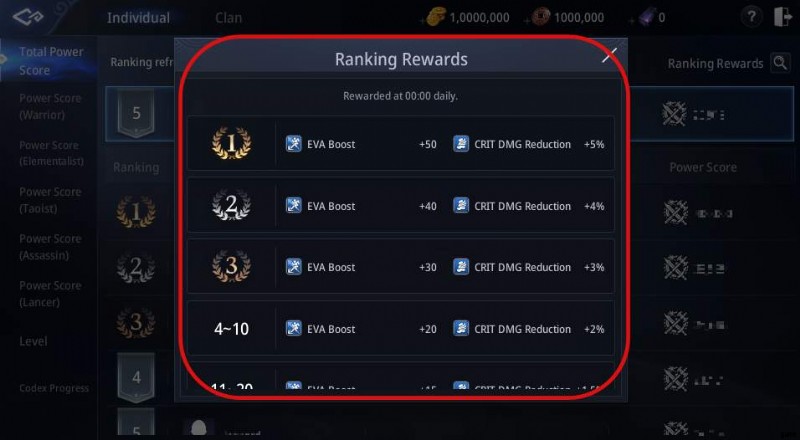Close the Ranking Rewards popup
The height and width of the screenshot is (440, 800).
608,56
